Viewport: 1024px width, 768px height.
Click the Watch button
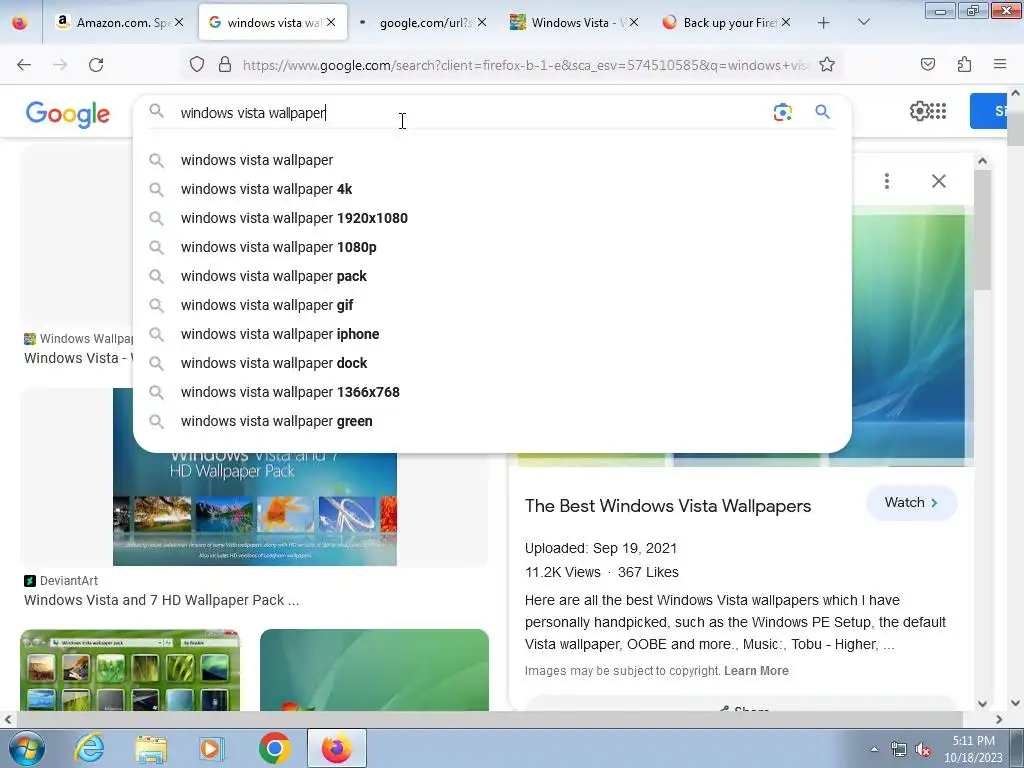coord(911,503)
